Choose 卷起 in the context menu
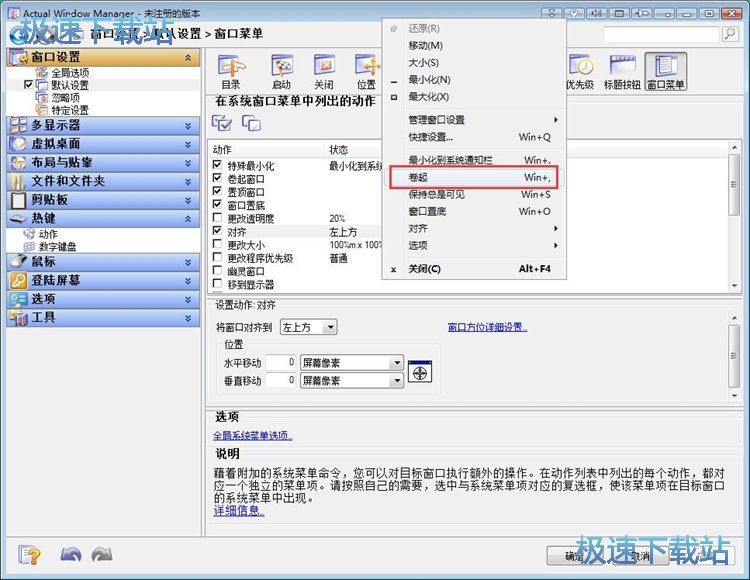The width and height of the screenshot is (750, 580). click(x=470, y=177)
